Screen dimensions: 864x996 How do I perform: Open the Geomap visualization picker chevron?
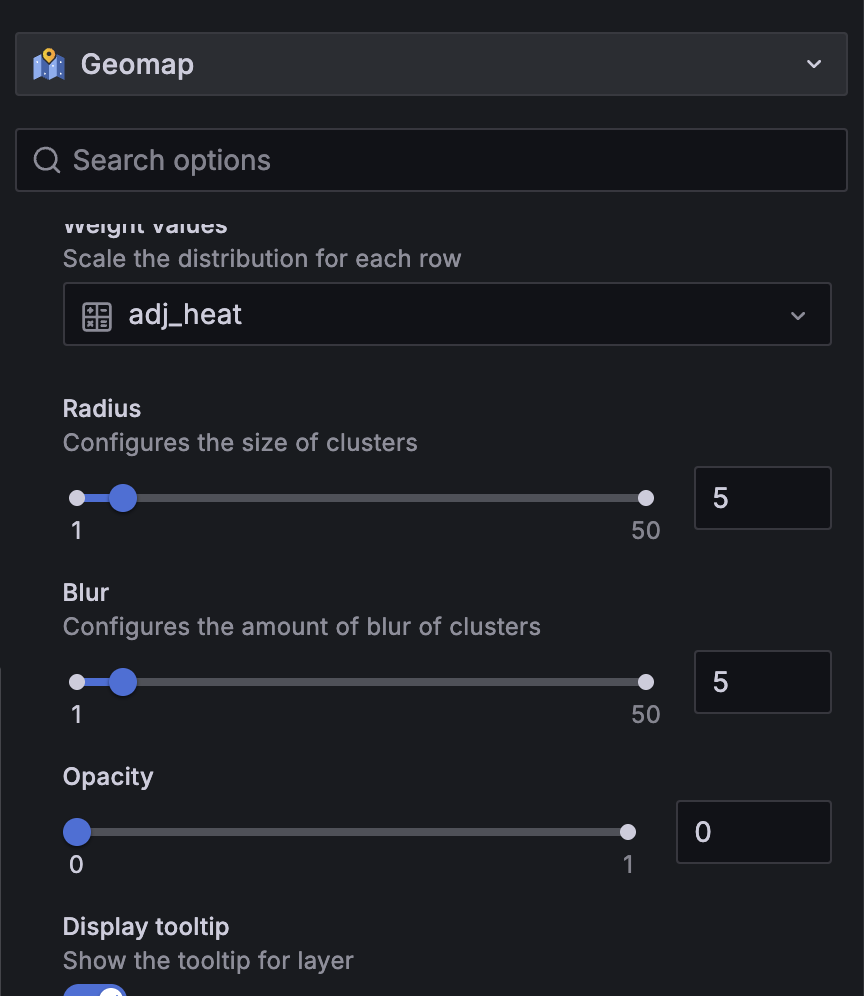(814, 64)
